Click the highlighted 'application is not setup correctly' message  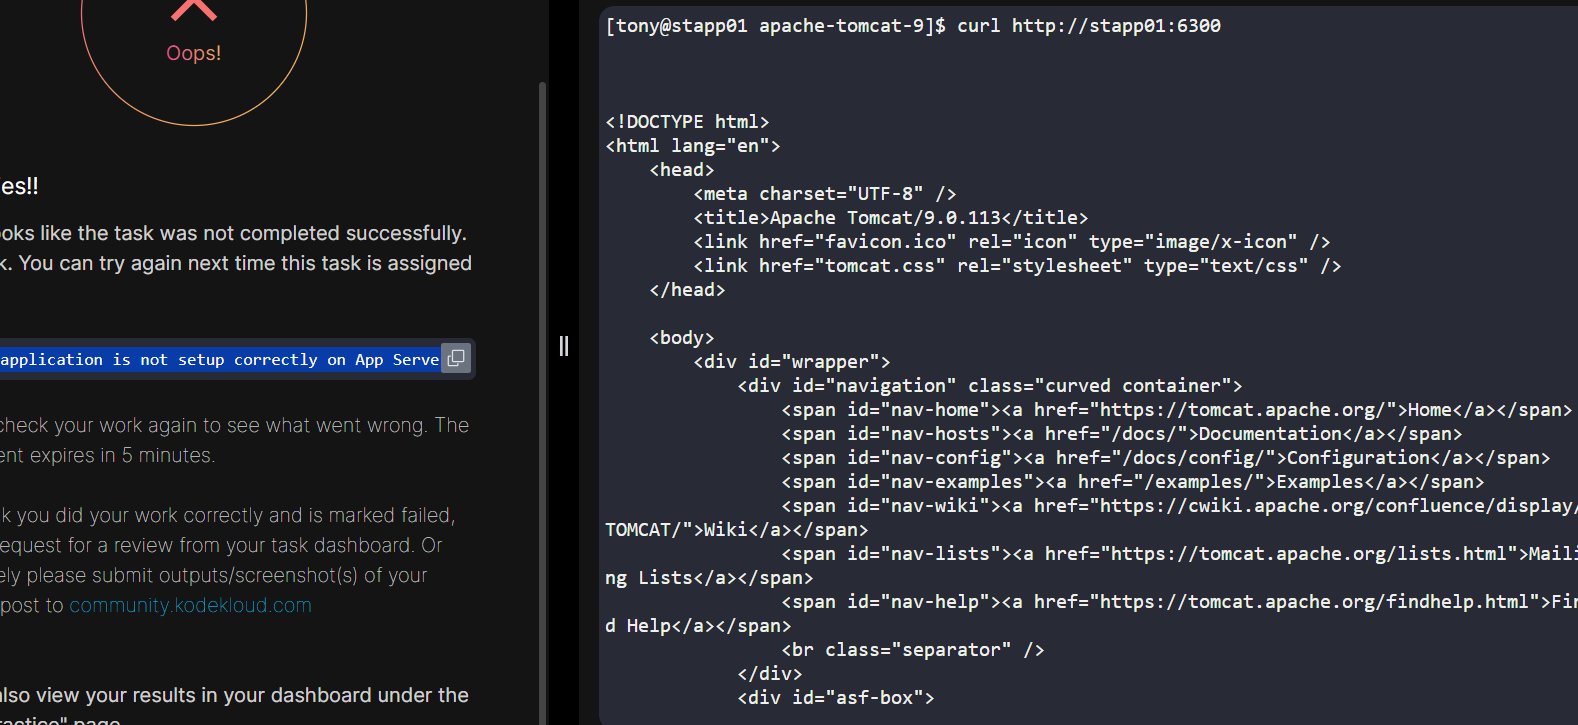click(219, 360)
